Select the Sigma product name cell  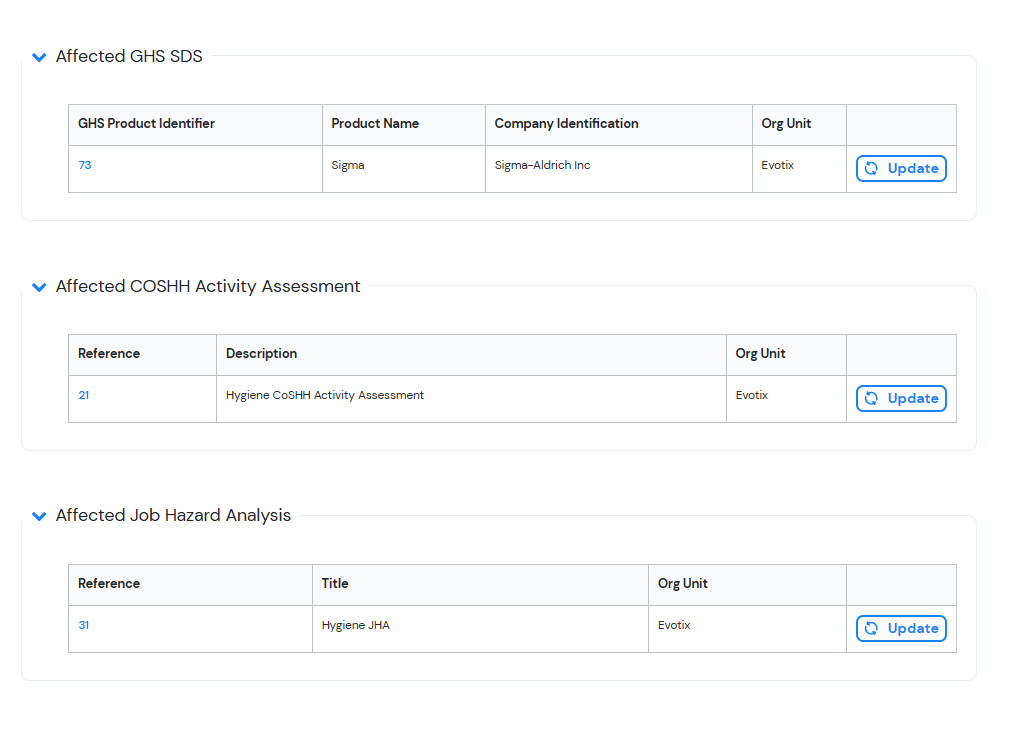tap(348, 166)
